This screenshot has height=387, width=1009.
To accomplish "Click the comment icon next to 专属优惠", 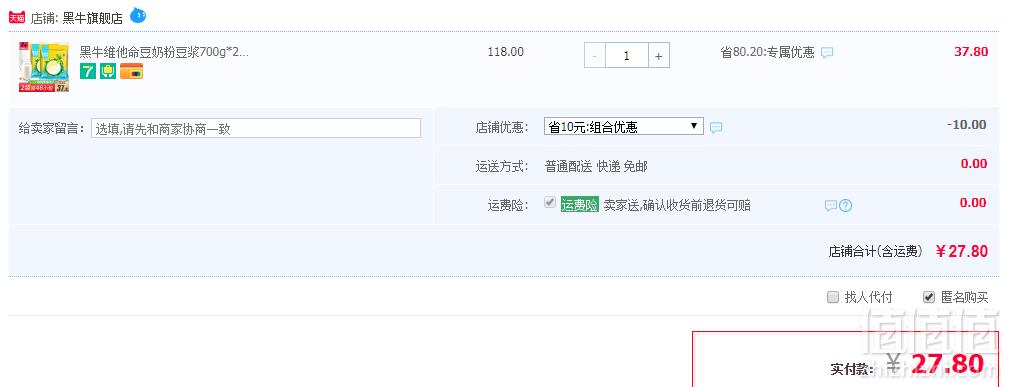I will click(x=827, y=53).
